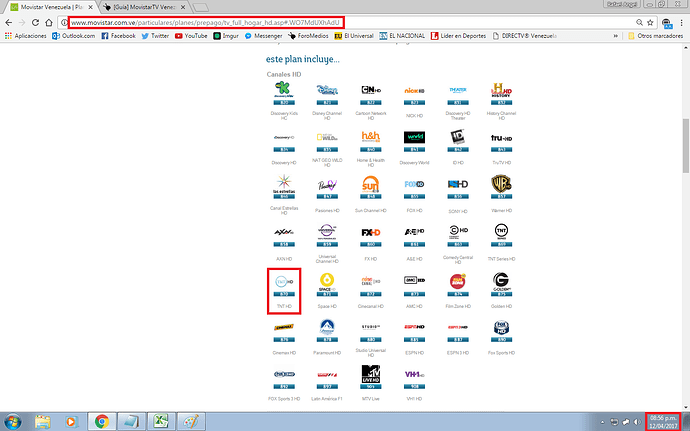Click the Disney Channel HD logo
690x431 pixels.
pyautogui.click(x=327, y=90)
